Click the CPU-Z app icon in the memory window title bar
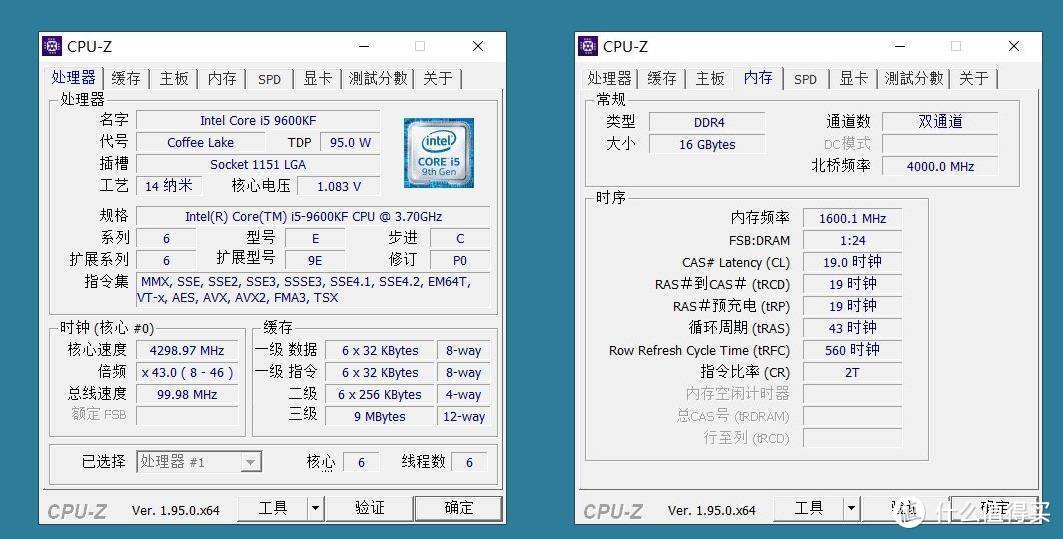This screenshot has height=539, width=1063. 588,46
